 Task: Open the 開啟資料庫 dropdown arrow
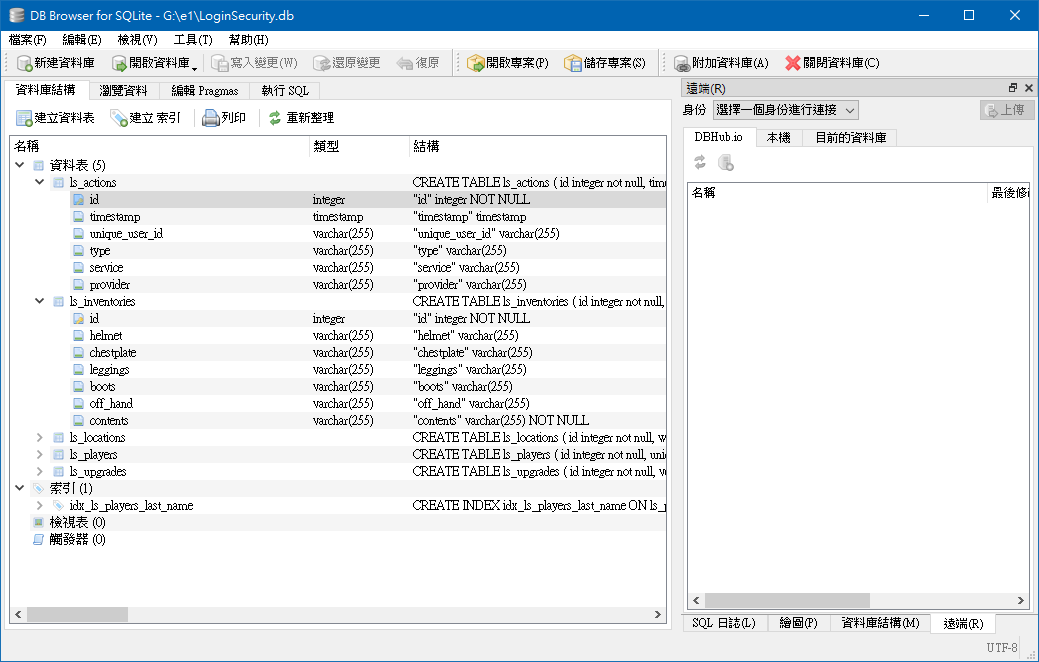[194, 69]
